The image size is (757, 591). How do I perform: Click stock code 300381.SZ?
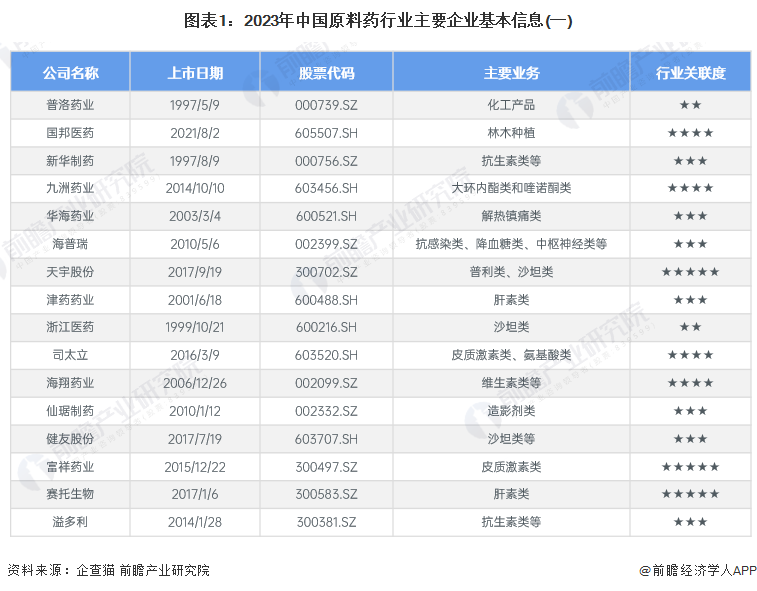click(326, 522)
